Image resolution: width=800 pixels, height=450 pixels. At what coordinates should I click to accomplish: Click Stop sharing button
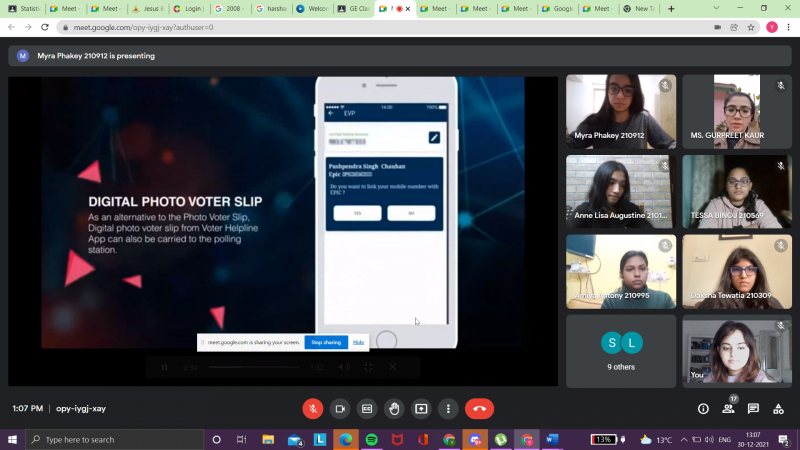click(x=326, y=342)
